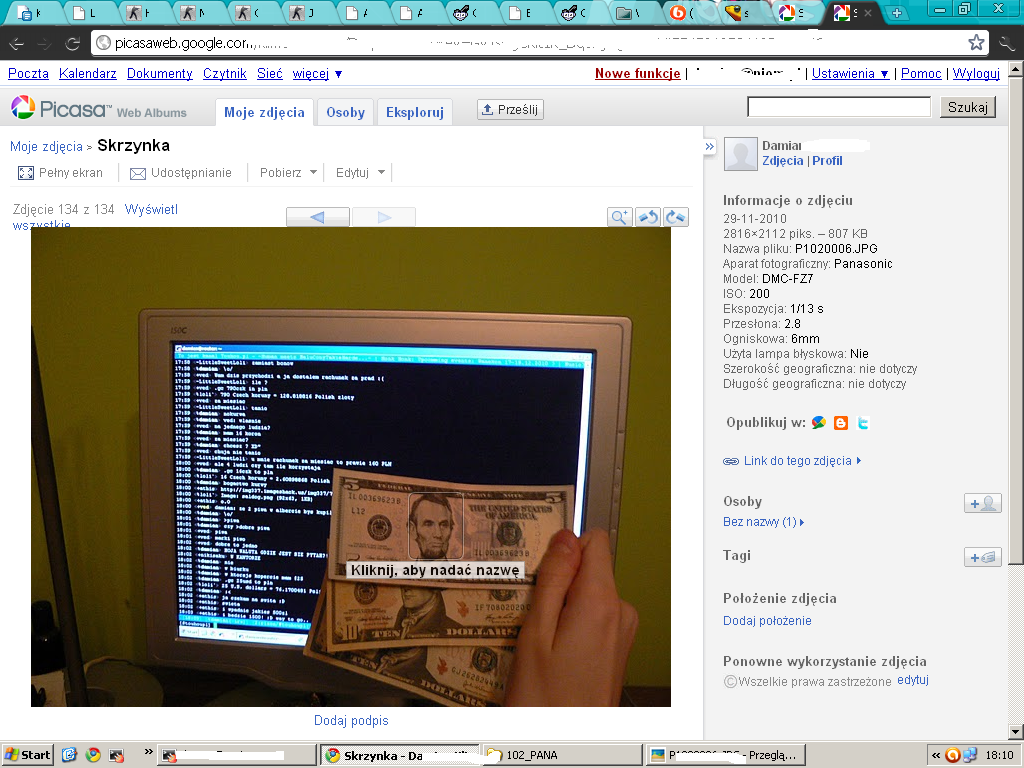Viewport: 1024px width, 768px height.
Task: Click the zoom magnifier above photo
Action: pyautogui.click(x=620, y=217)
